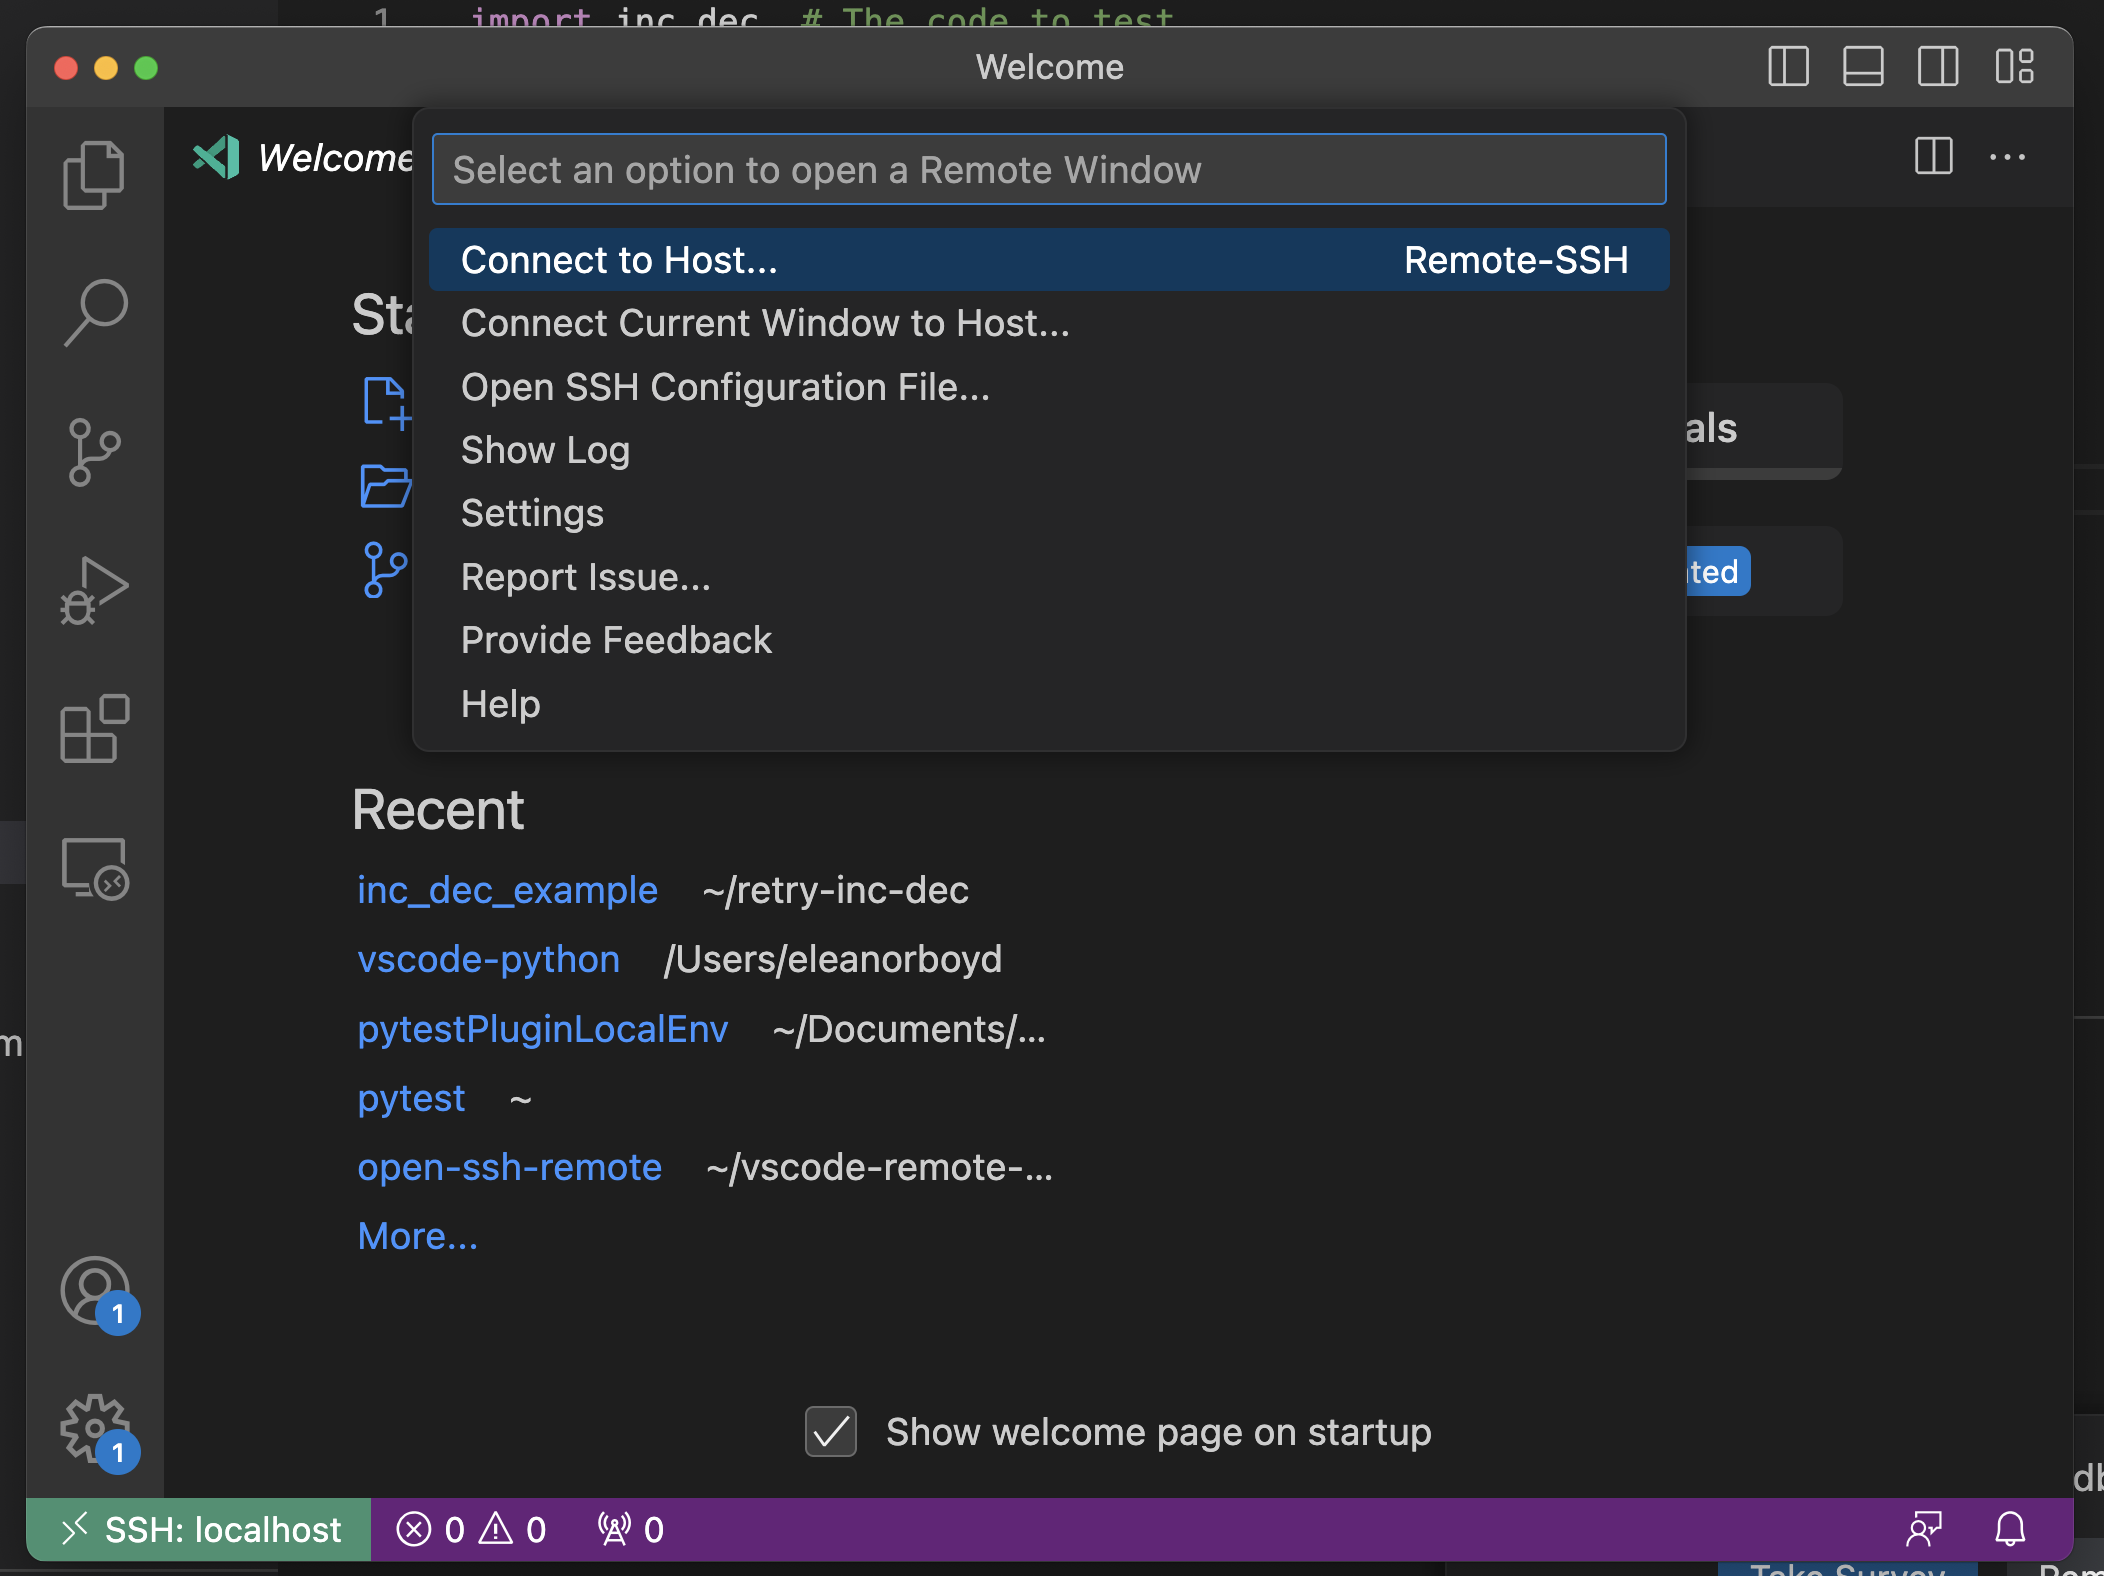Image resolution: width=2104 pixels, height=1576 pixels.
Task: Click the More... recent link
Action: 417,1236
